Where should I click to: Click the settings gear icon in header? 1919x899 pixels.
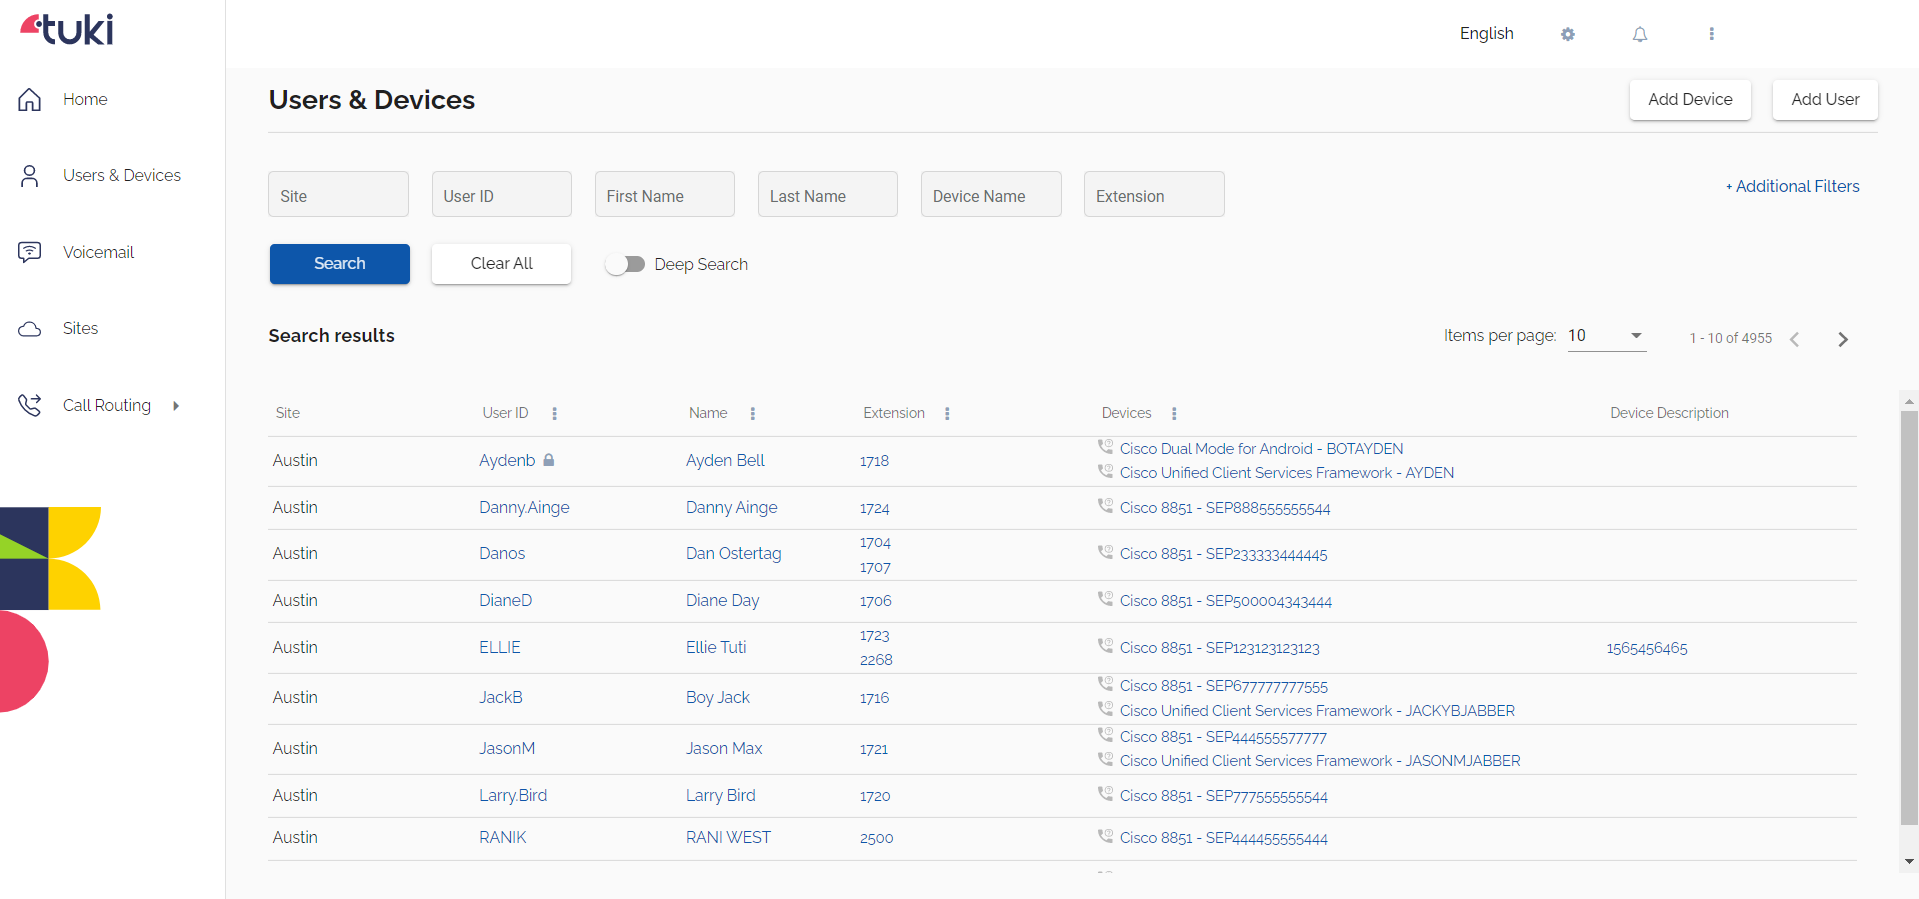click(x=1567, y=34)
